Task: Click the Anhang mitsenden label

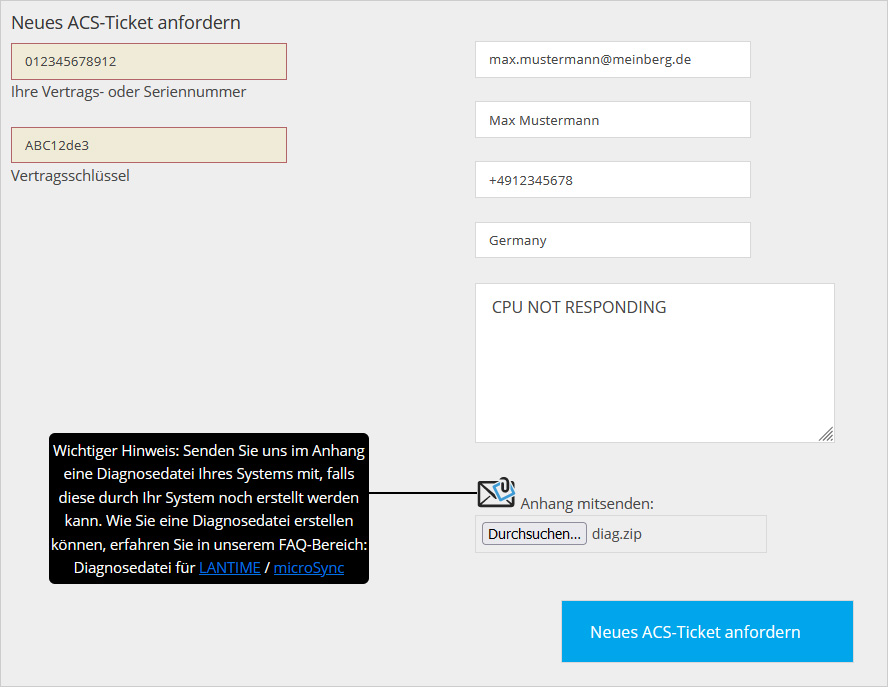Action: [587, 504]
